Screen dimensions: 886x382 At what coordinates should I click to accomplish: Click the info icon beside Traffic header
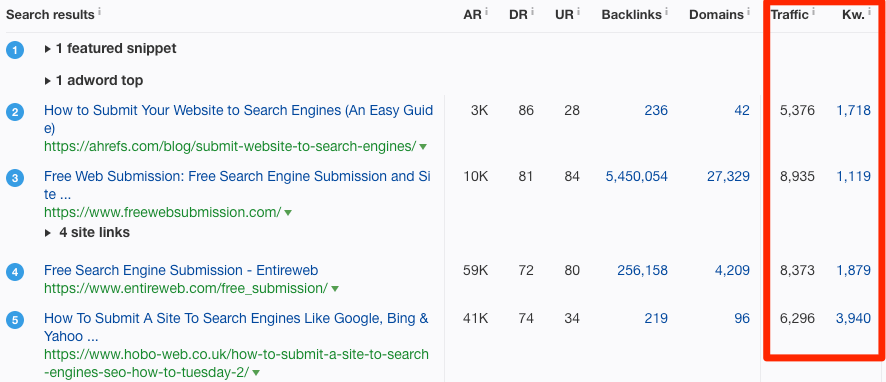[814, 11]
